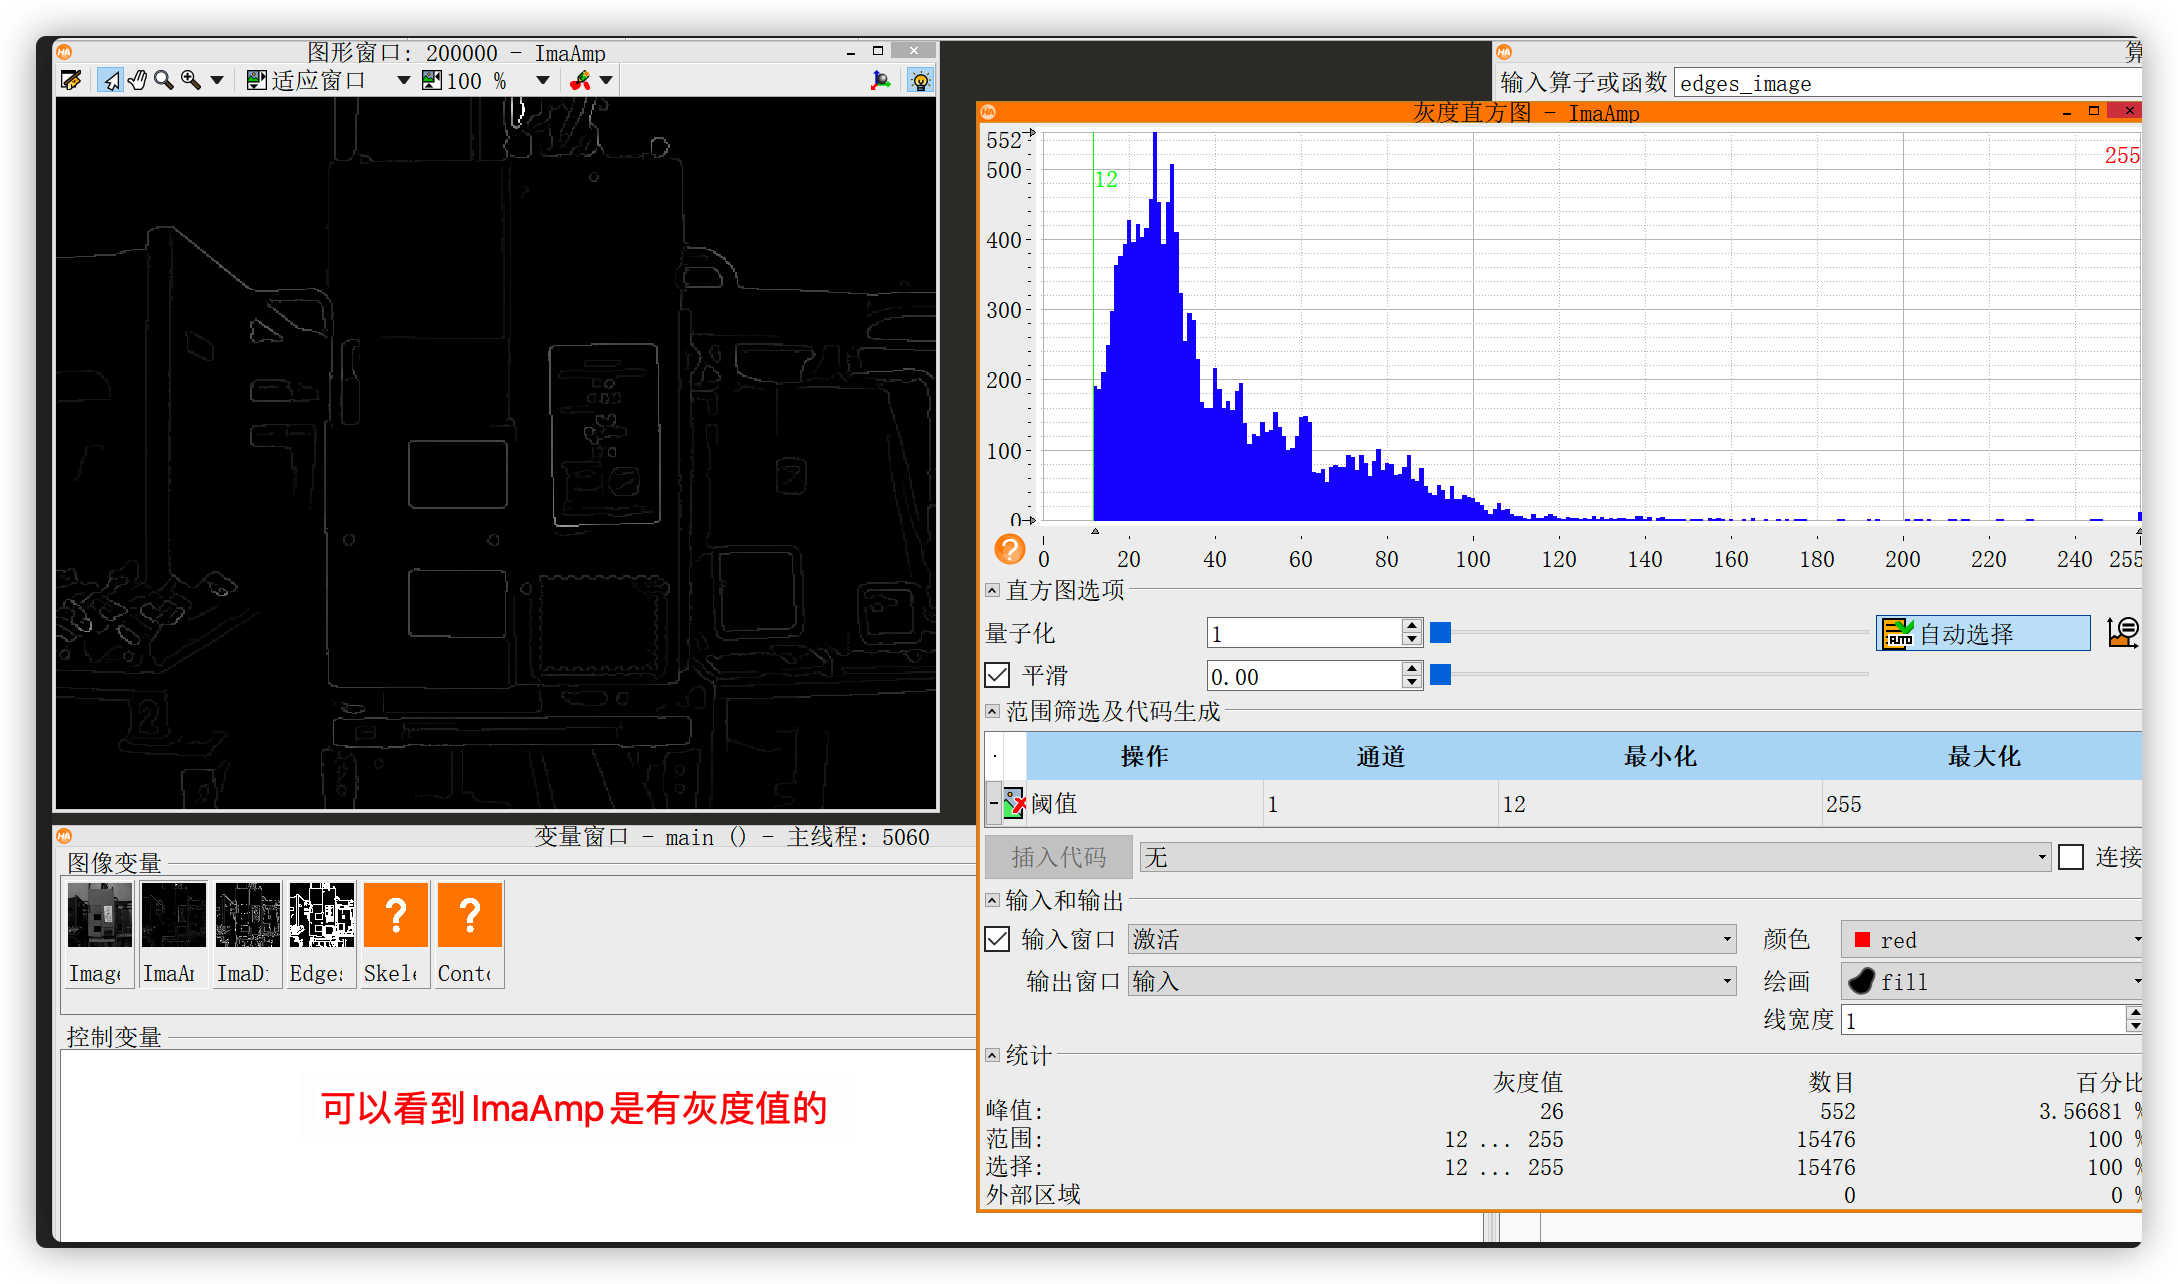
Task: Open display parameters via the pen icon
Action: pyautogui.click(x=71, y=80)
